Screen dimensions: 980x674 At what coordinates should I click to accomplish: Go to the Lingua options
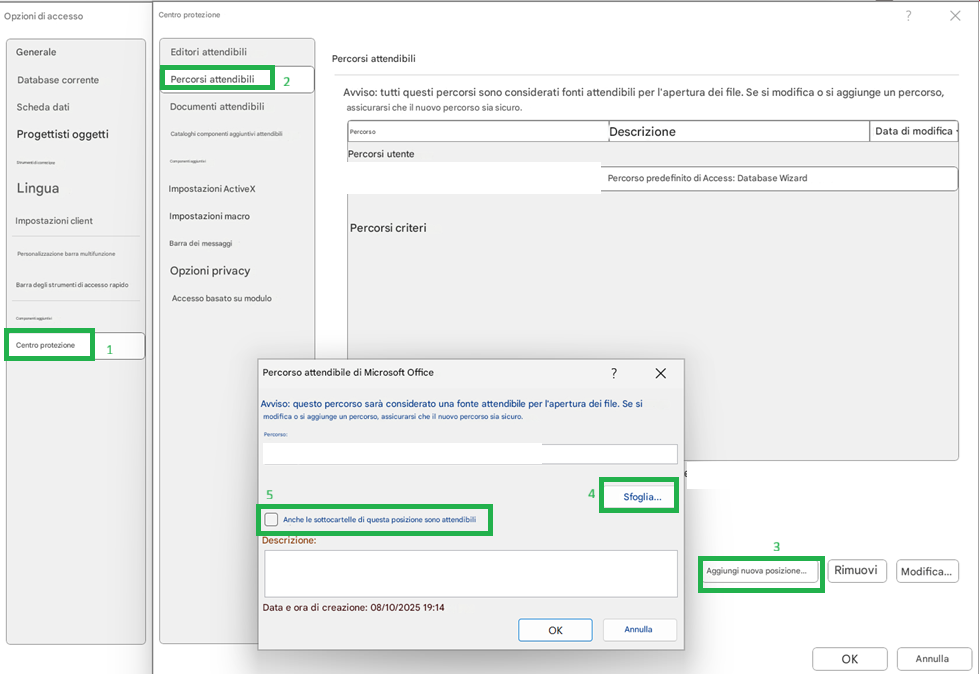38,188
